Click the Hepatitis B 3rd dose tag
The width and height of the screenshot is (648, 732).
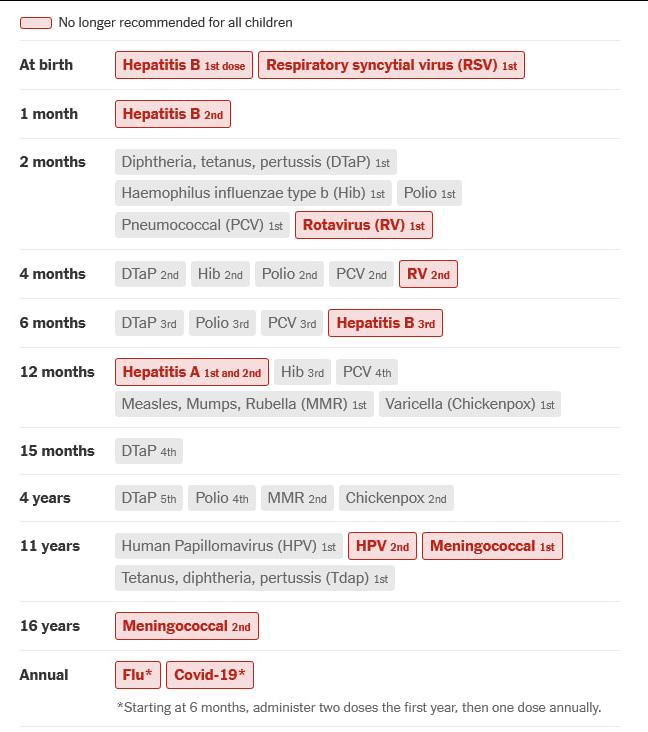click(385, 323)
